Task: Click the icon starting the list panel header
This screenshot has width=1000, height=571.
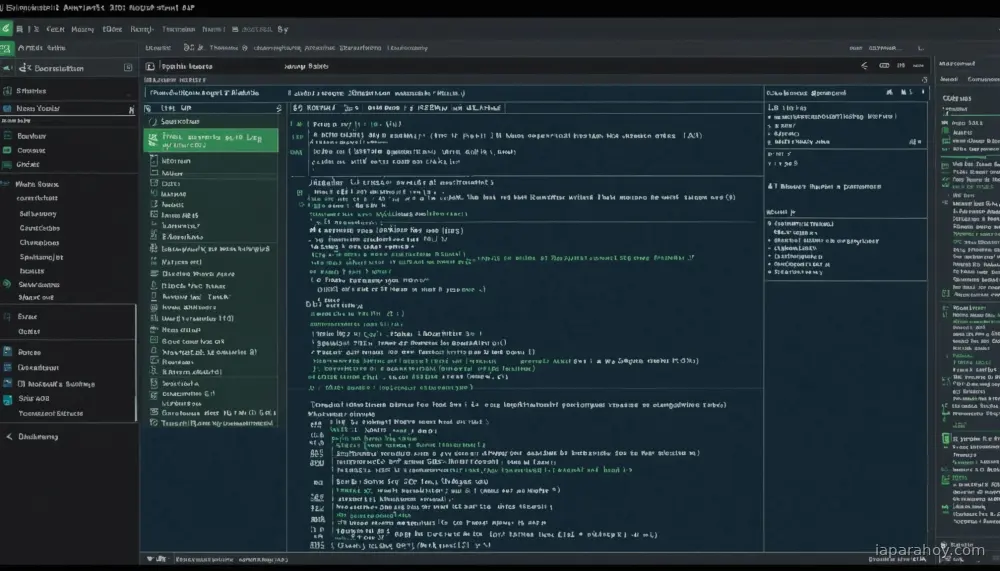Action: coord(148,108)
